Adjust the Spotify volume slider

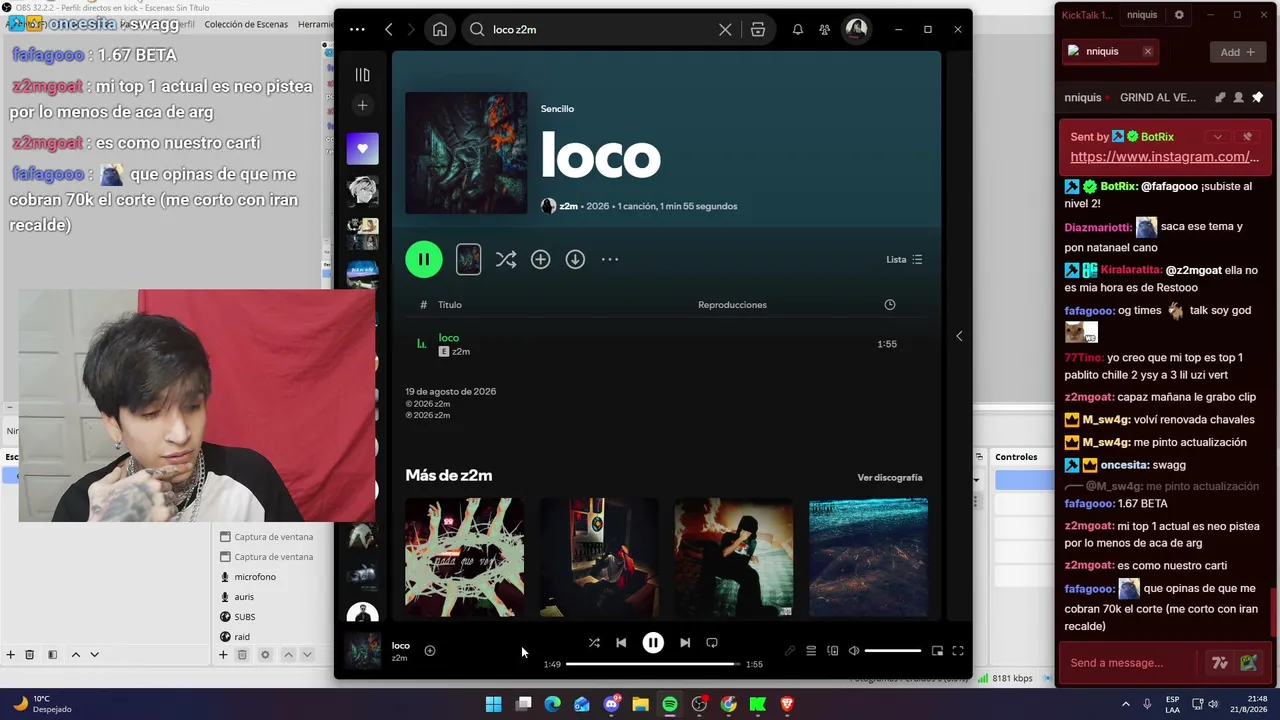pos(893,651)
